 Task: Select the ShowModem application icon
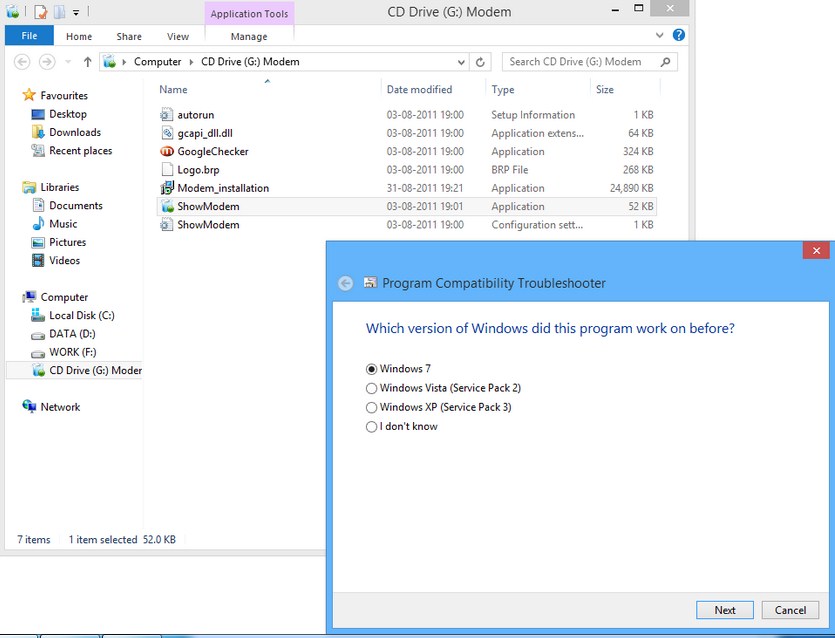pyautogui.click(x=167, y=206)
